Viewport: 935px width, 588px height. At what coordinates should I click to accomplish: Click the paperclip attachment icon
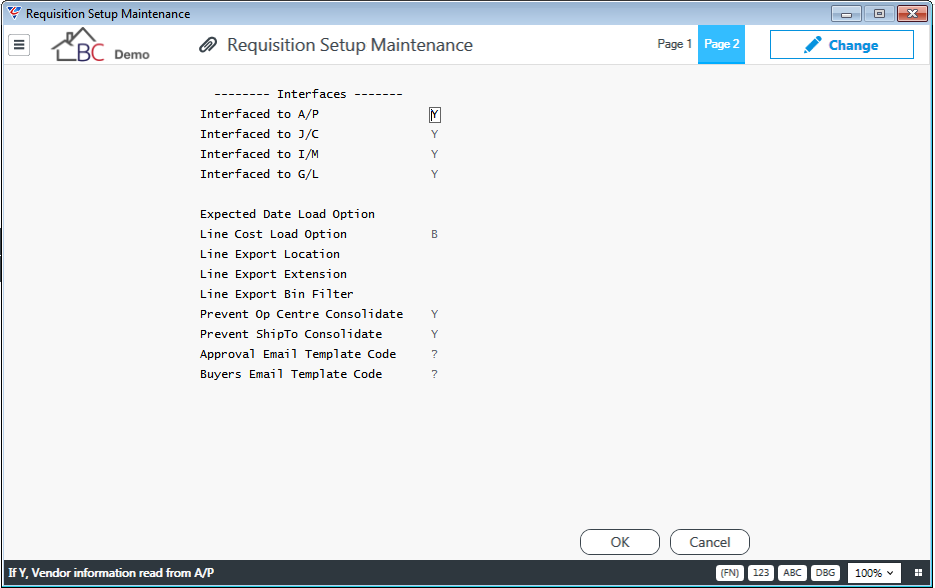tap(208, 45)
